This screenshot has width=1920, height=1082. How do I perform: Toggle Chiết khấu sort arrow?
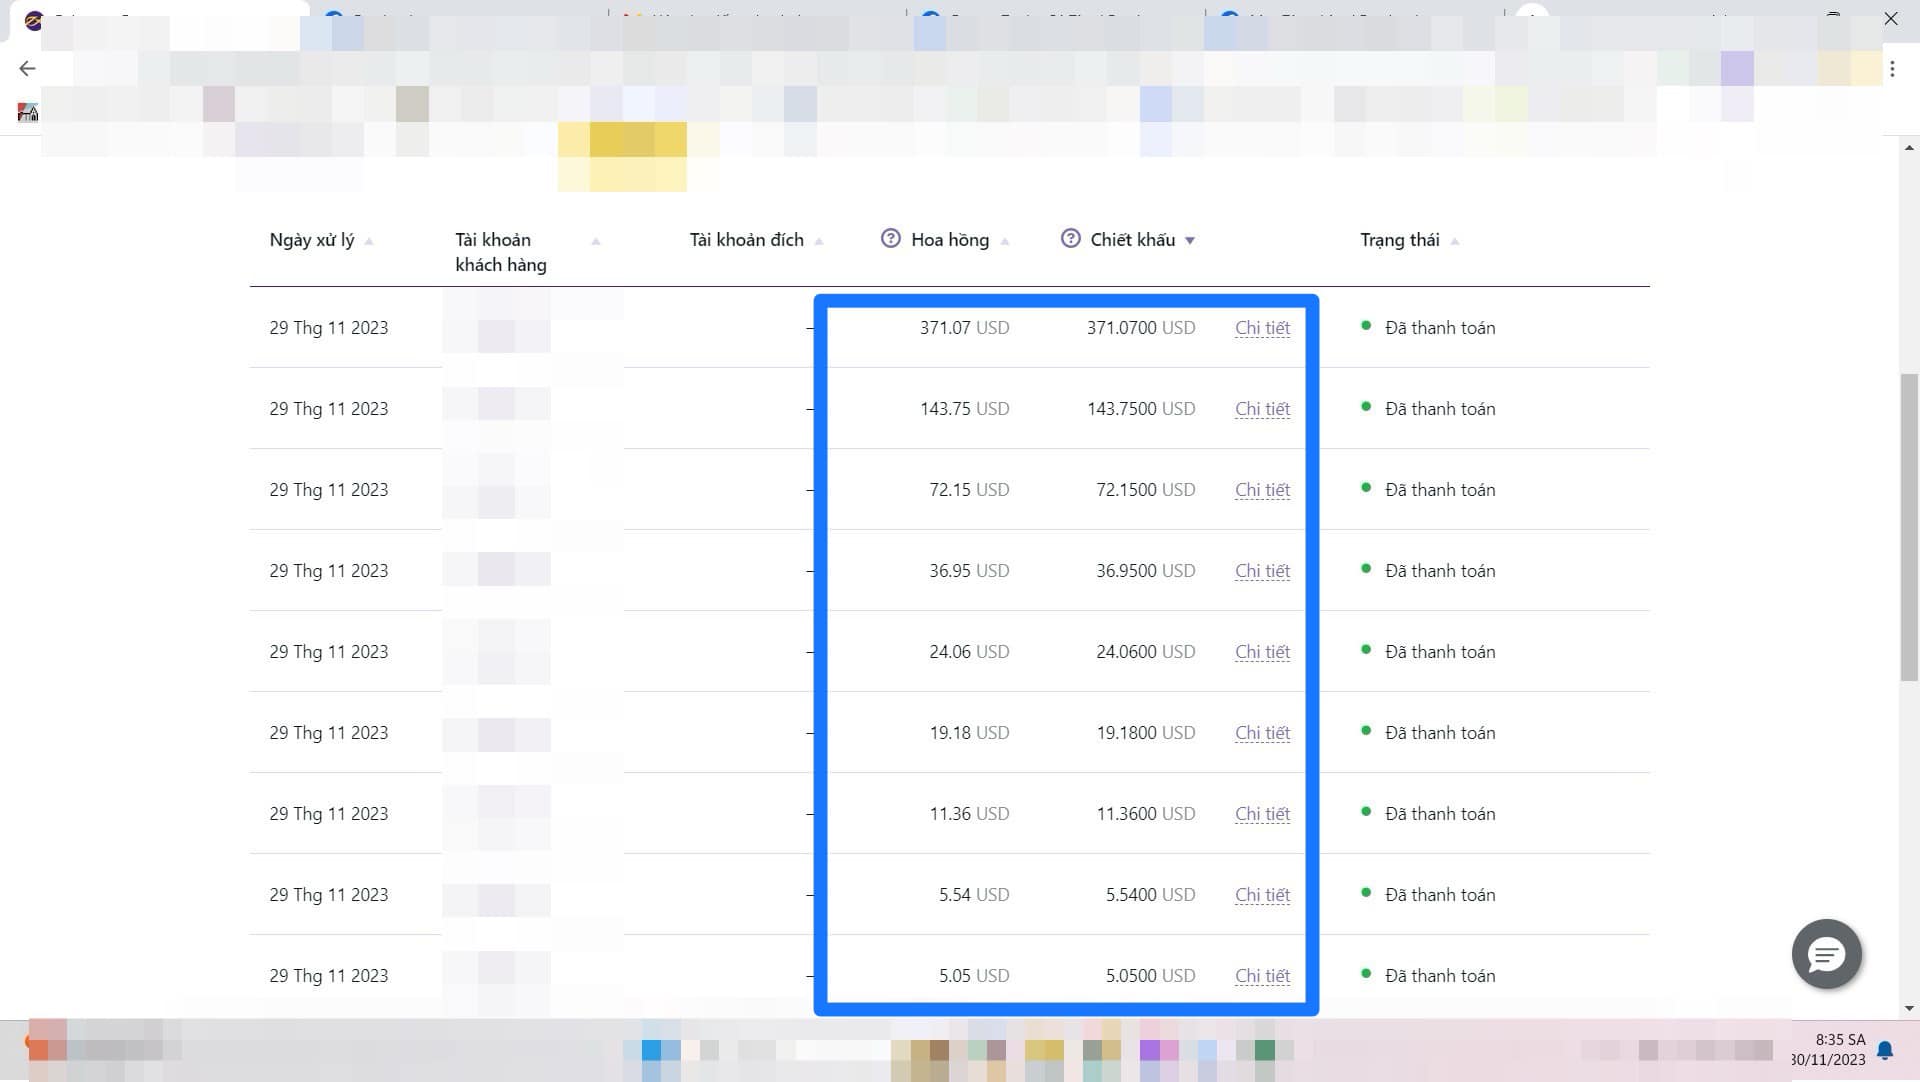click(1190, 241)
